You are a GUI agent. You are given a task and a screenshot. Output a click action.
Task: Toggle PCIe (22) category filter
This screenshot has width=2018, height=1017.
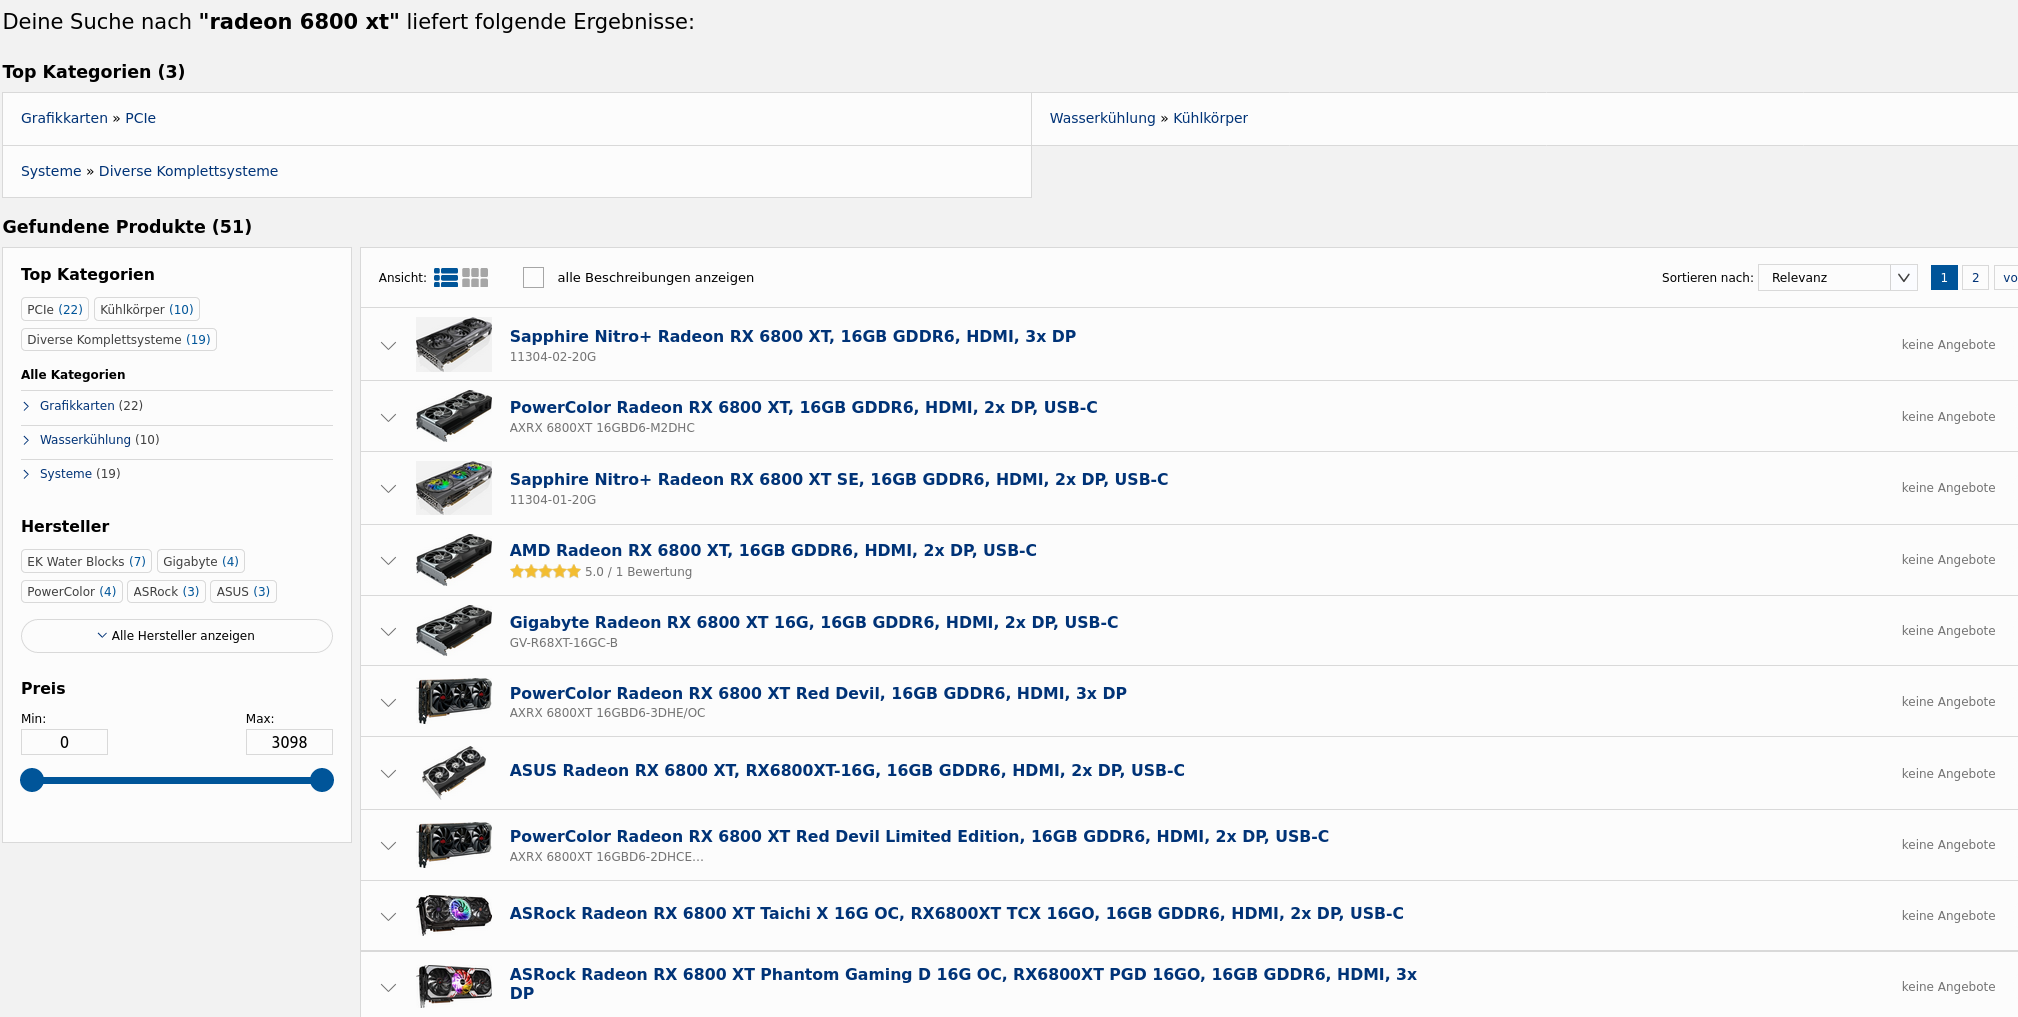[x=55, y=310]
